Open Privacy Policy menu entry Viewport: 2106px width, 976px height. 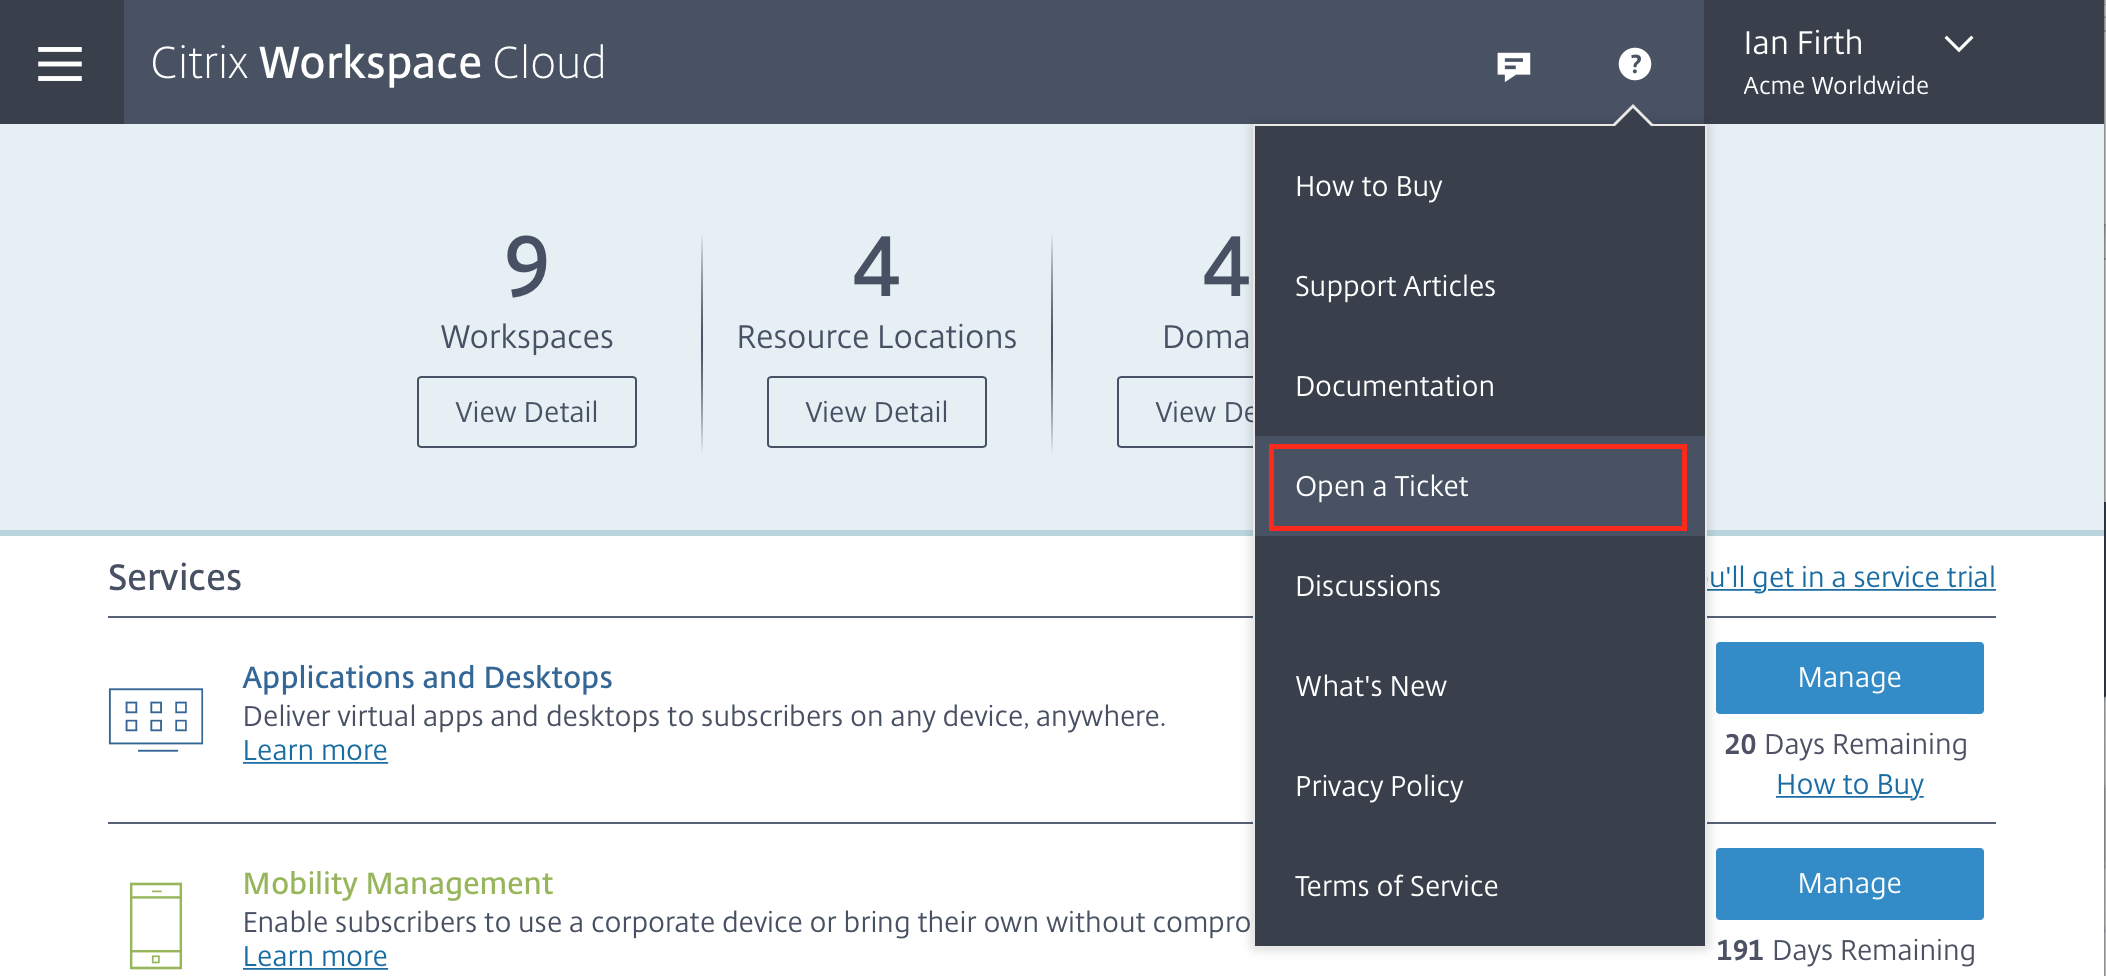pyautogui.click(x=1378, y=786)
